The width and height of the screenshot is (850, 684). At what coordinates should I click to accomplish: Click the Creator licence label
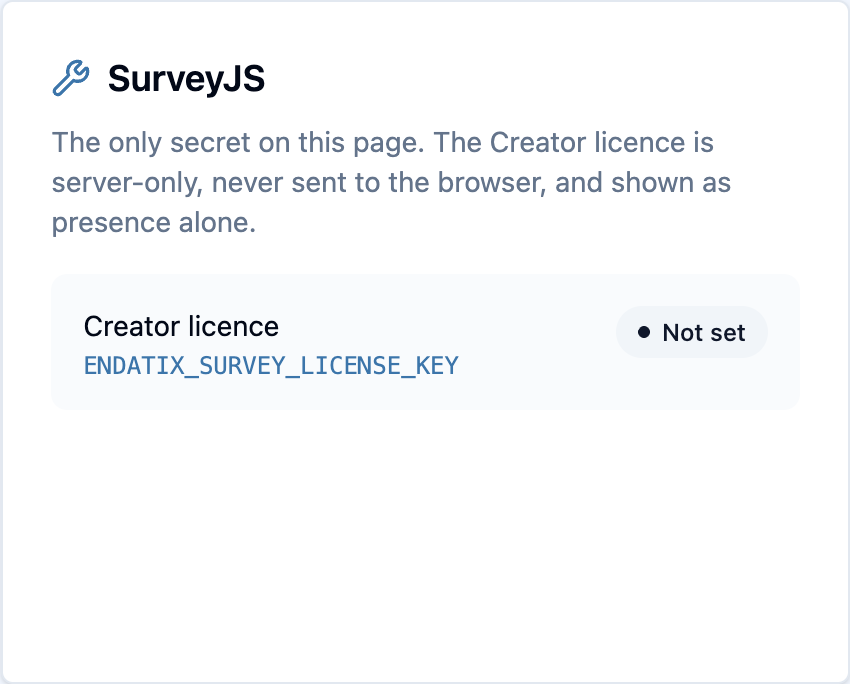pyautogui.click(x=181, y=327)
